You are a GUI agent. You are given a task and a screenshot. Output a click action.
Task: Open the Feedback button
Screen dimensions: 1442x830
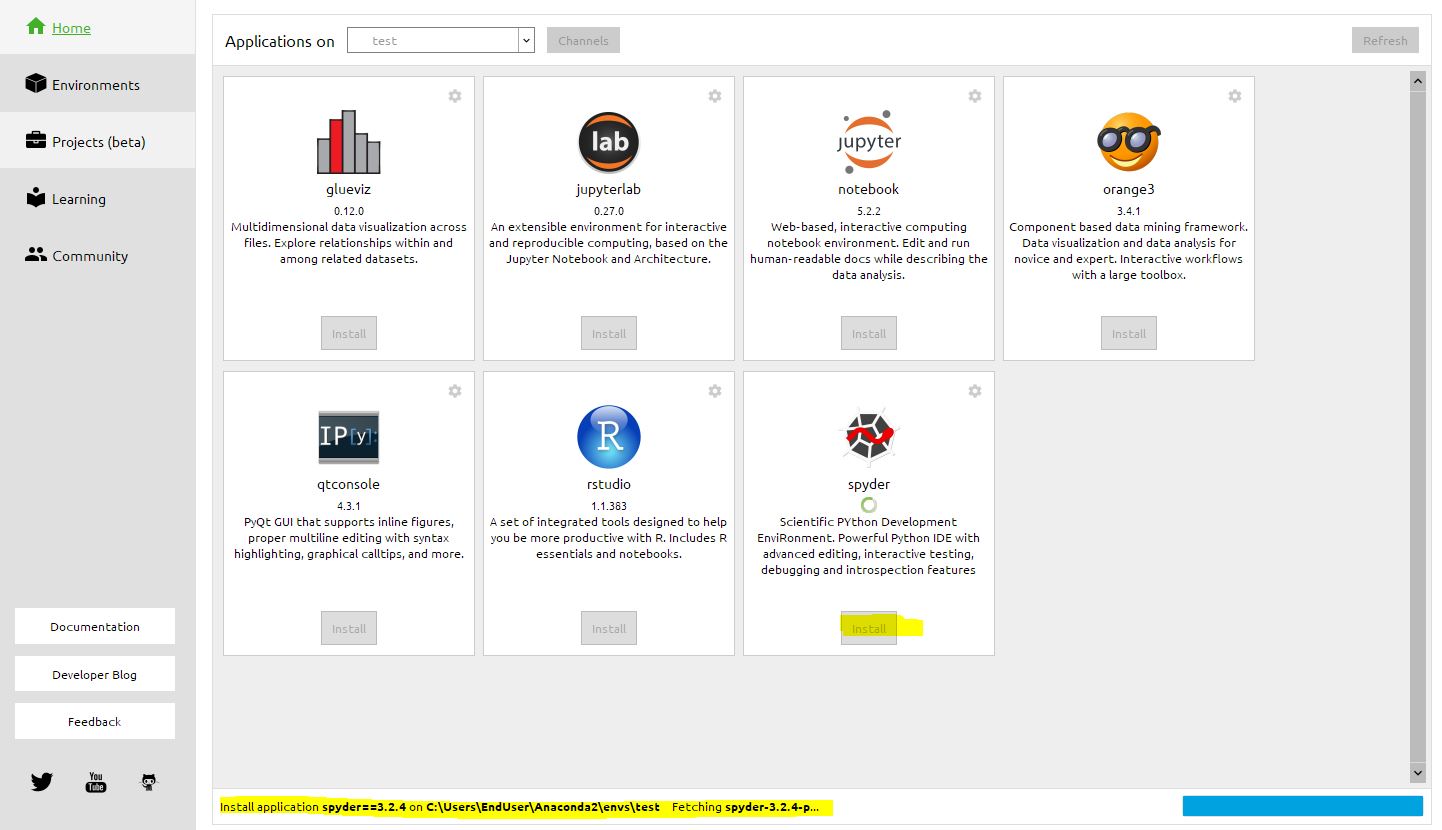95,721
